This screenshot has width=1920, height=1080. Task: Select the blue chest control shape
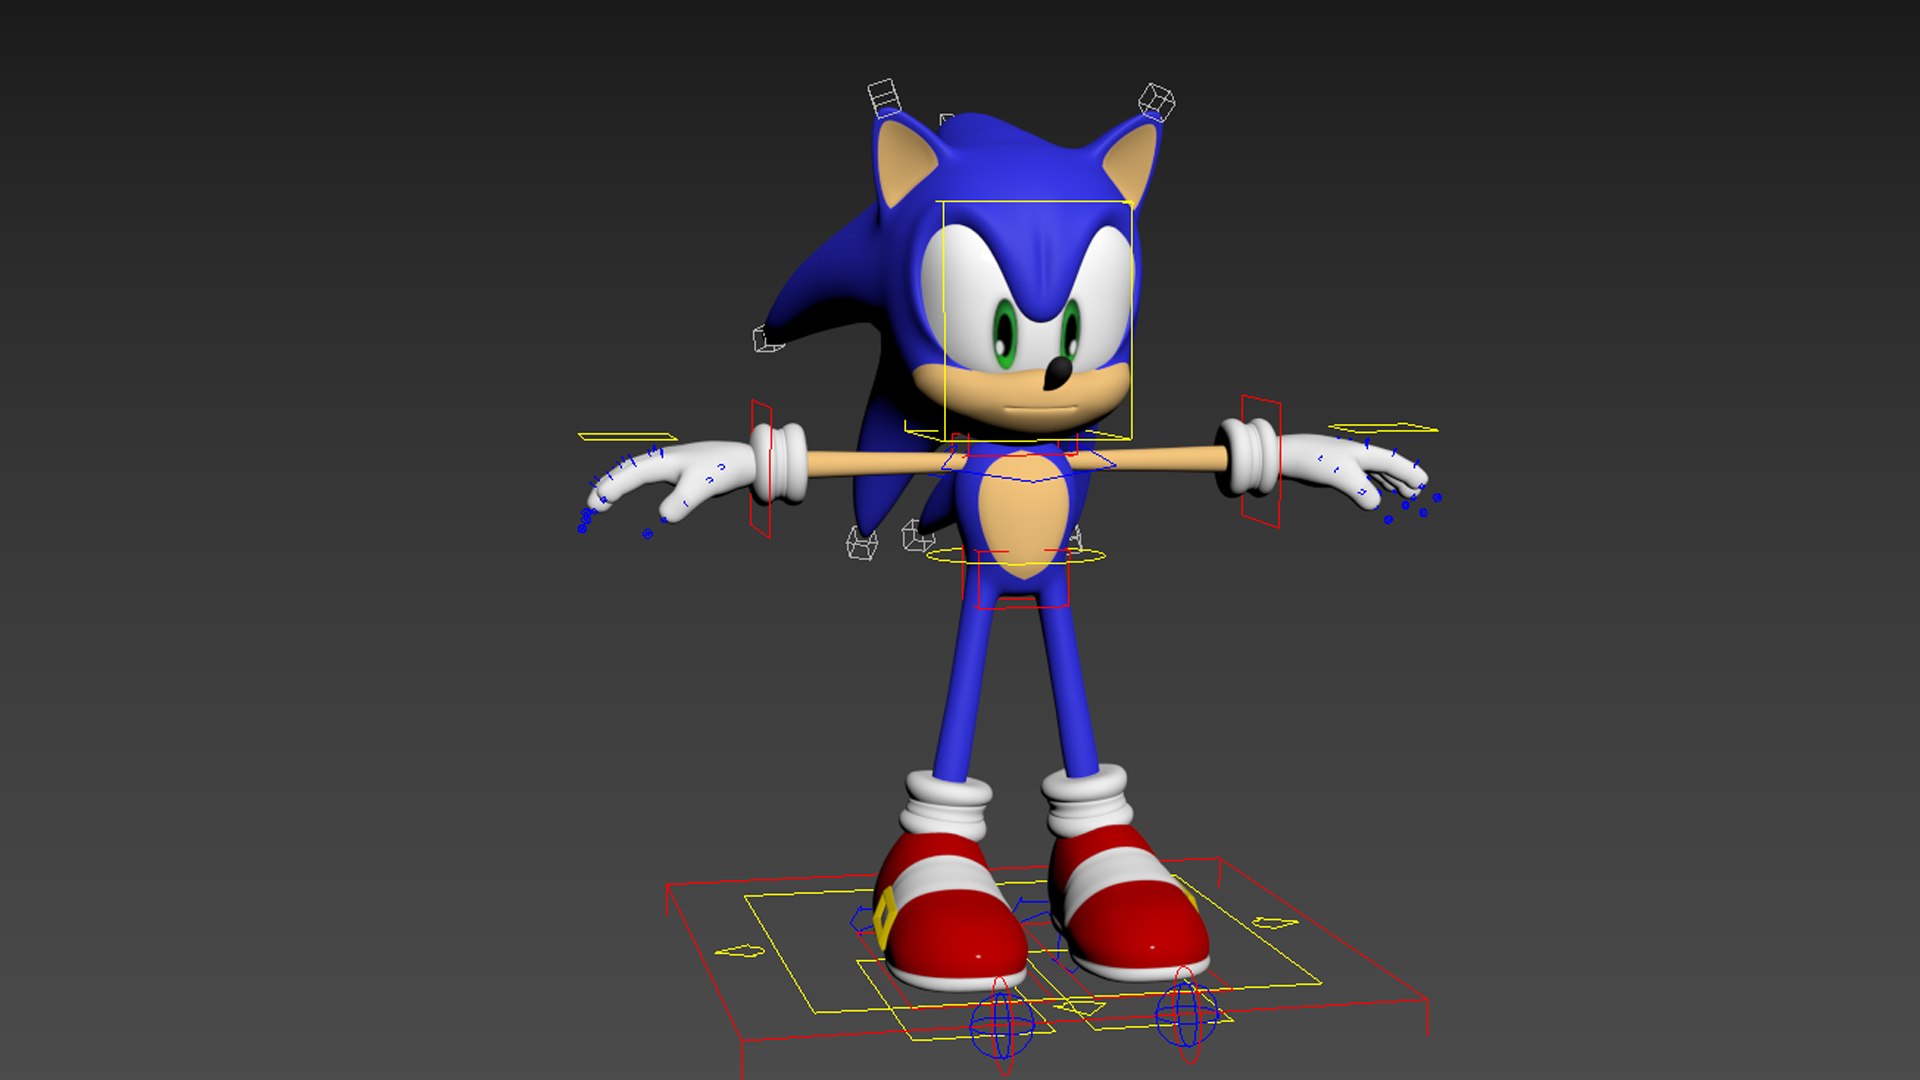pyautogui.click(x=1028, y=465)
